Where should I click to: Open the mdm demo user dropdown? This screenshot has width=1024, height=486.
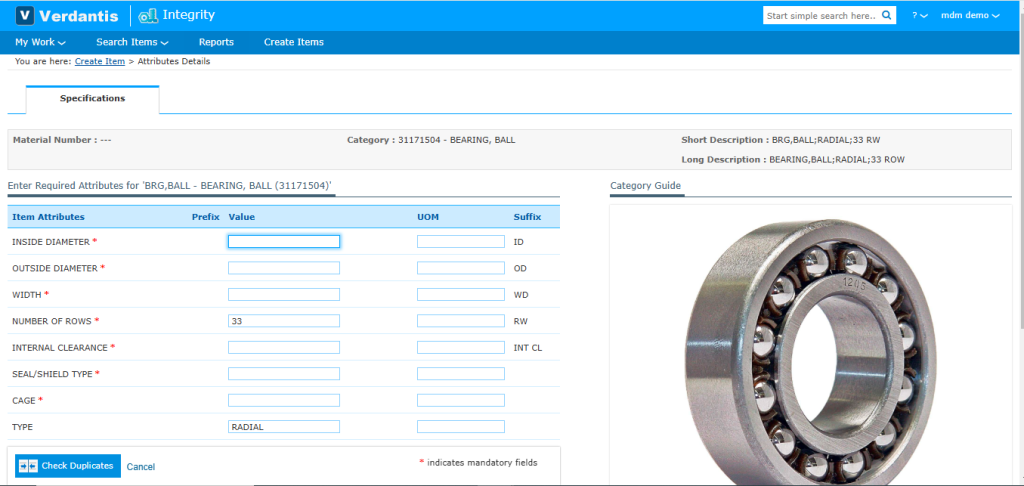click(970, 16)
